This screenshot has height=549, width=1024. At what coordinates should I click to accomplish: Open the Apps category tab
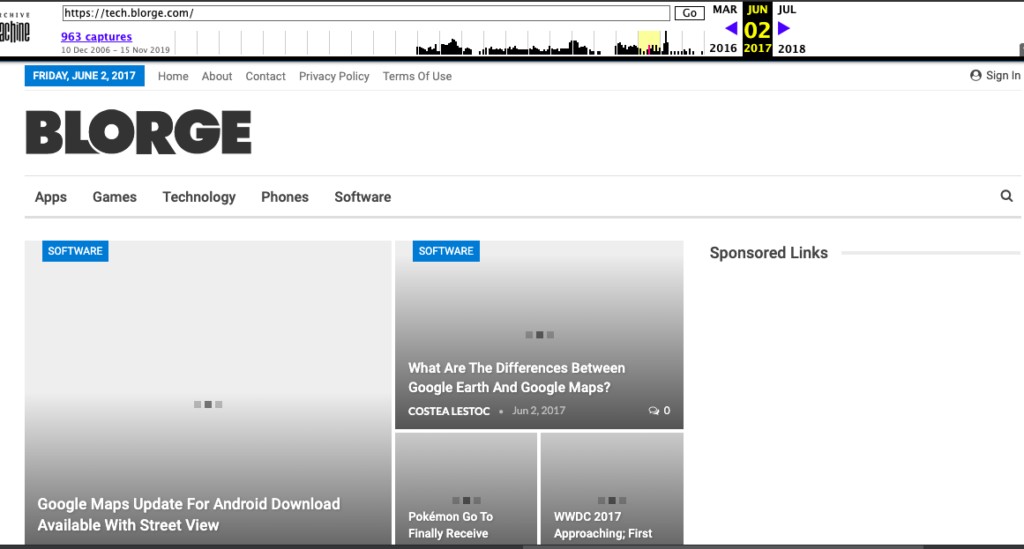[x=51, y=197]
